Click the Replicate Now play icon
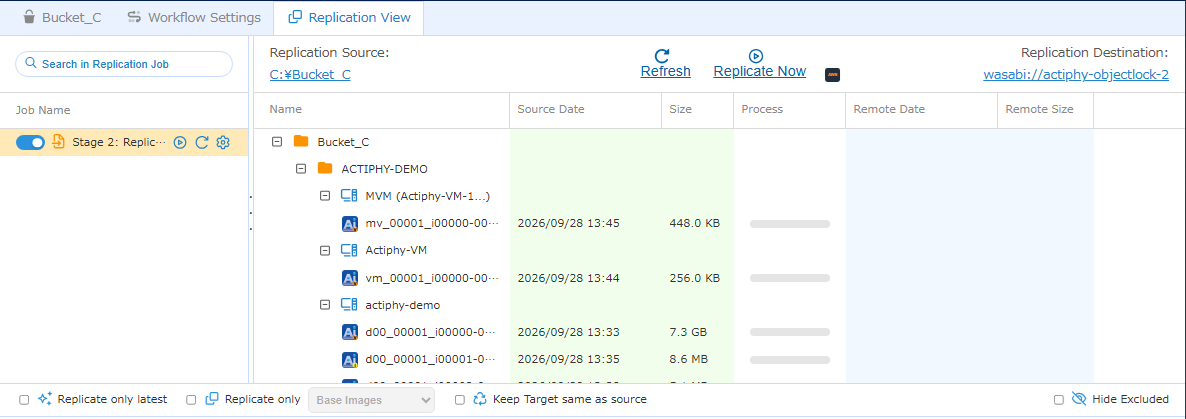1186x419 pixels. (756, 55)
